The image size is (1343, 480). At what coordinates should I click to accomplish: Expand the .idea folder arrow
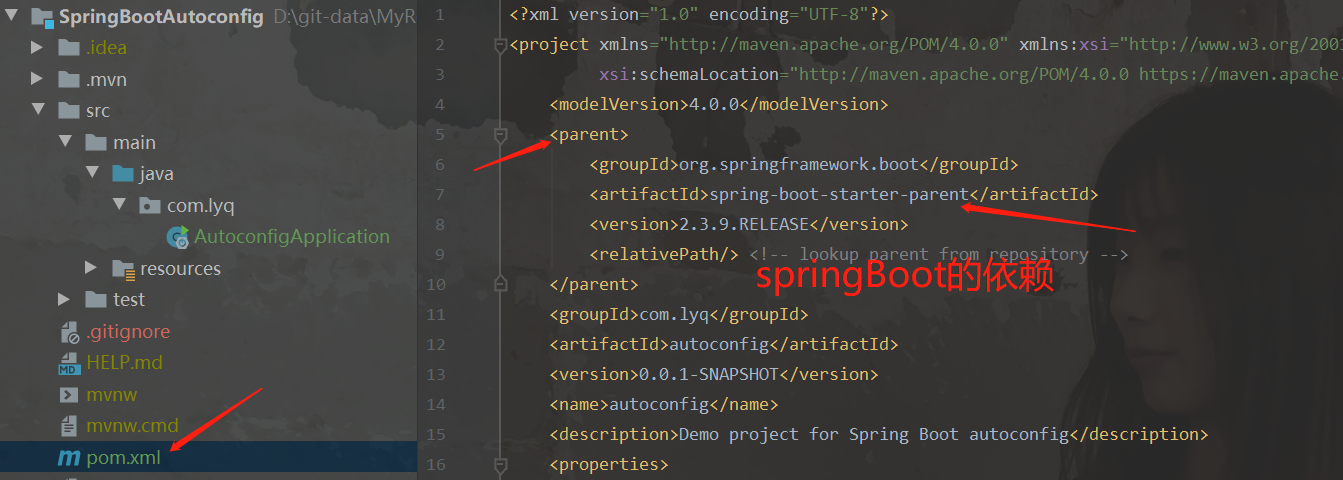pos(38,47)
